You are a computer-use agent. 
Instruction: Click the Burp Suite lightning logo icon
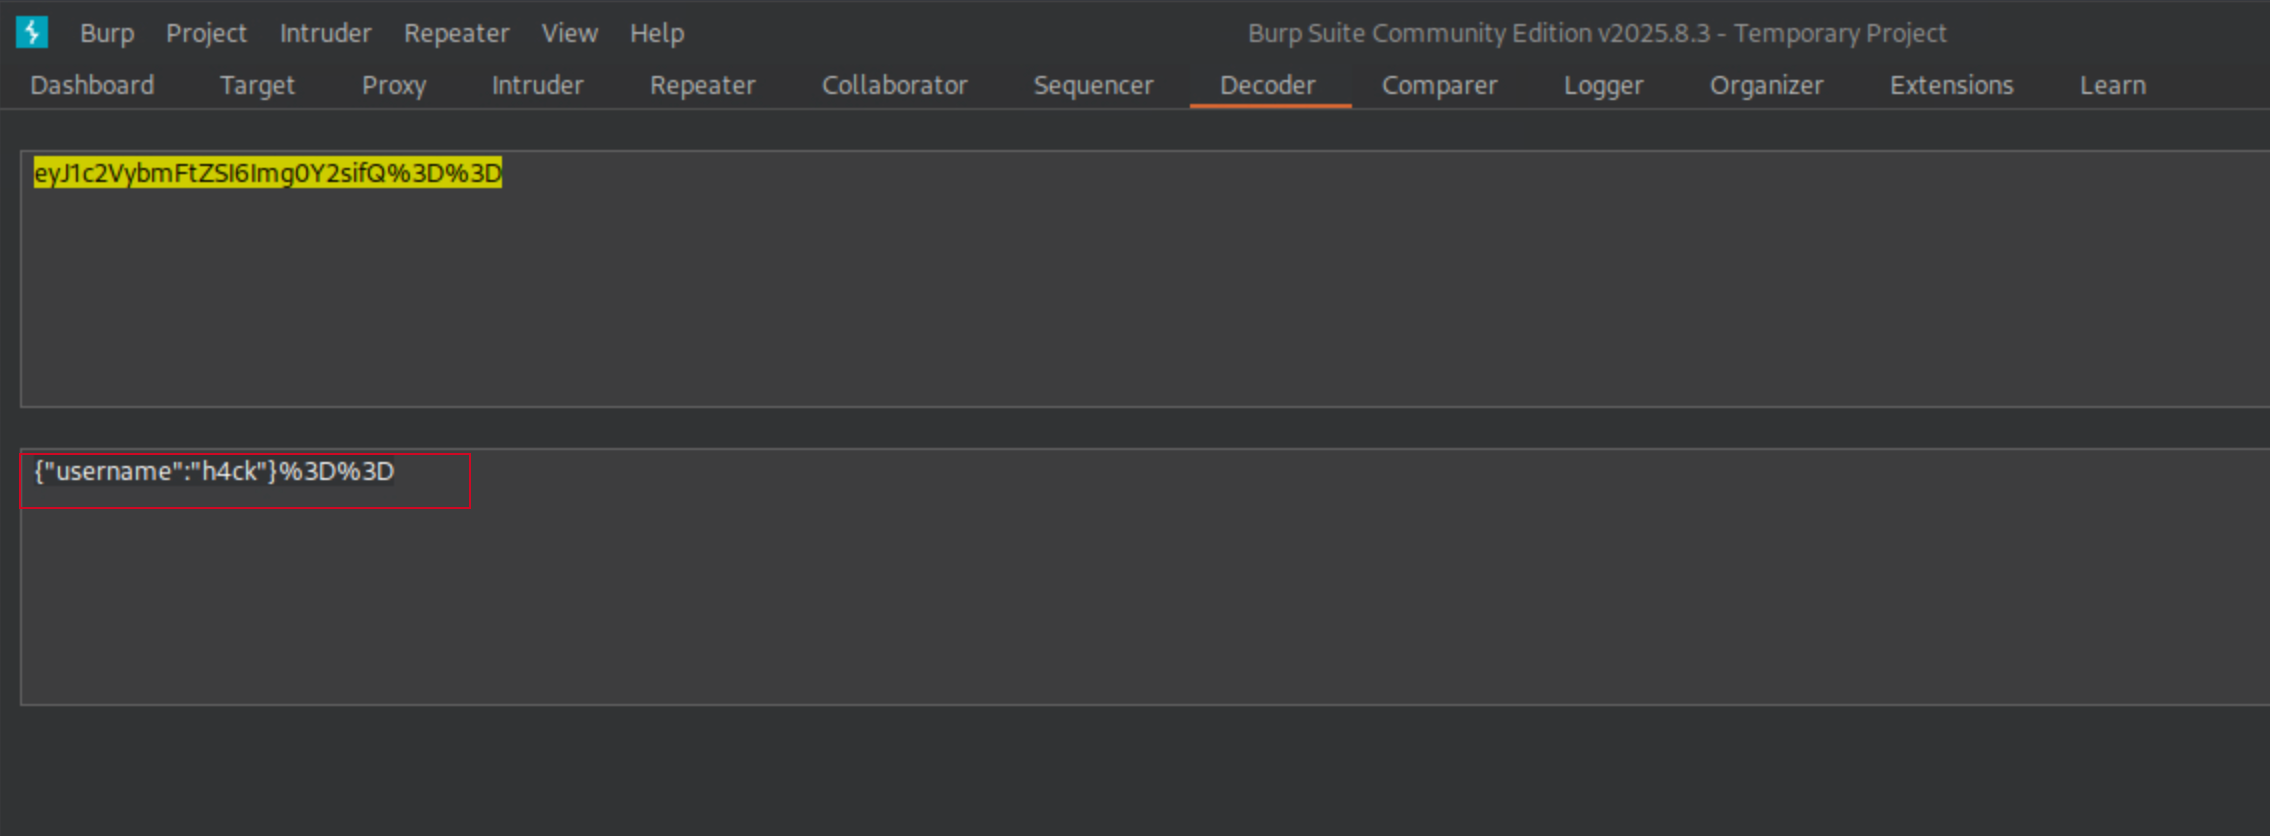32,32
